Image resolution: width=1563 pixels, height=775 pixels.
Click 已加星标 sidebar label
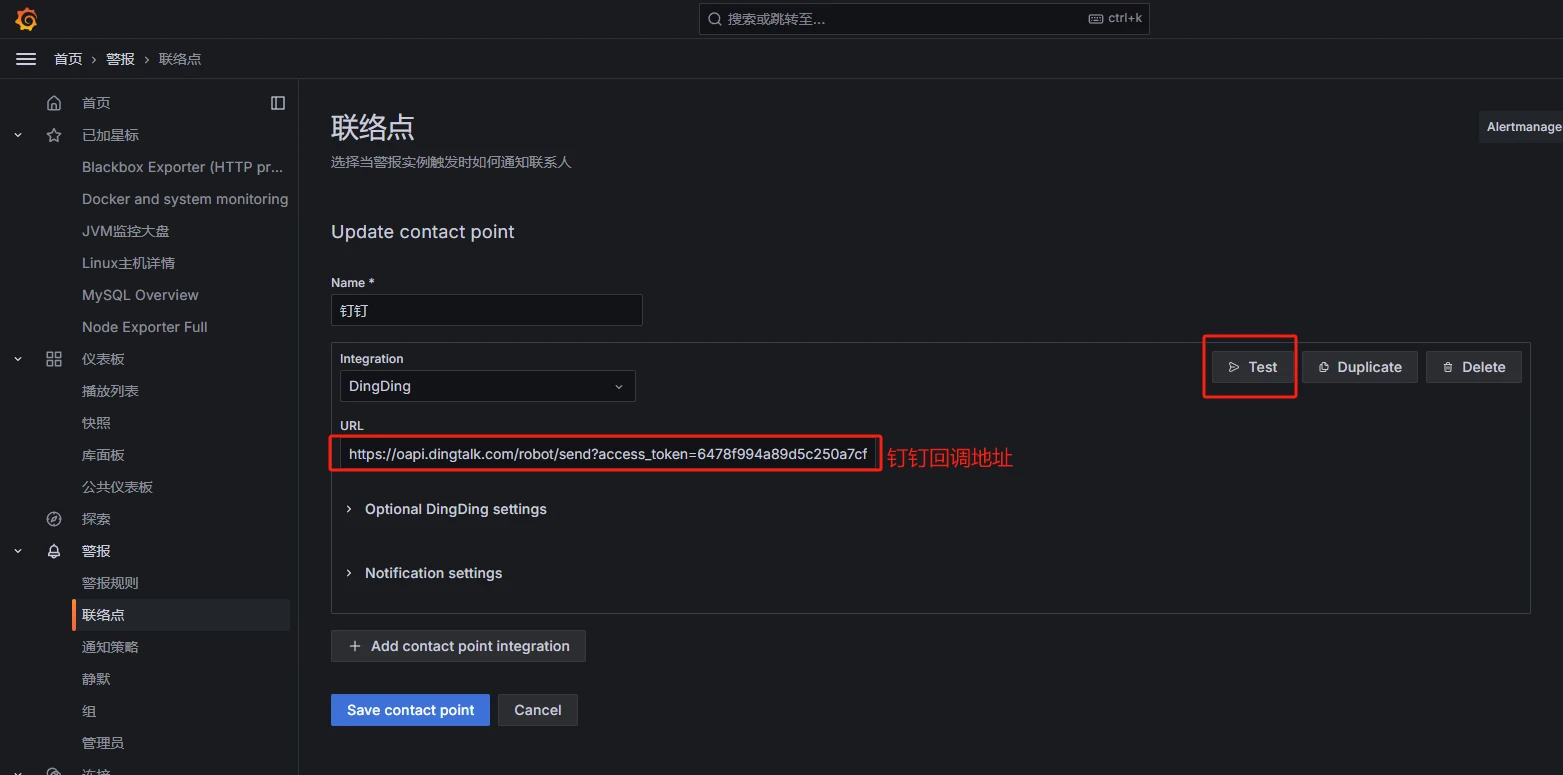110,135
